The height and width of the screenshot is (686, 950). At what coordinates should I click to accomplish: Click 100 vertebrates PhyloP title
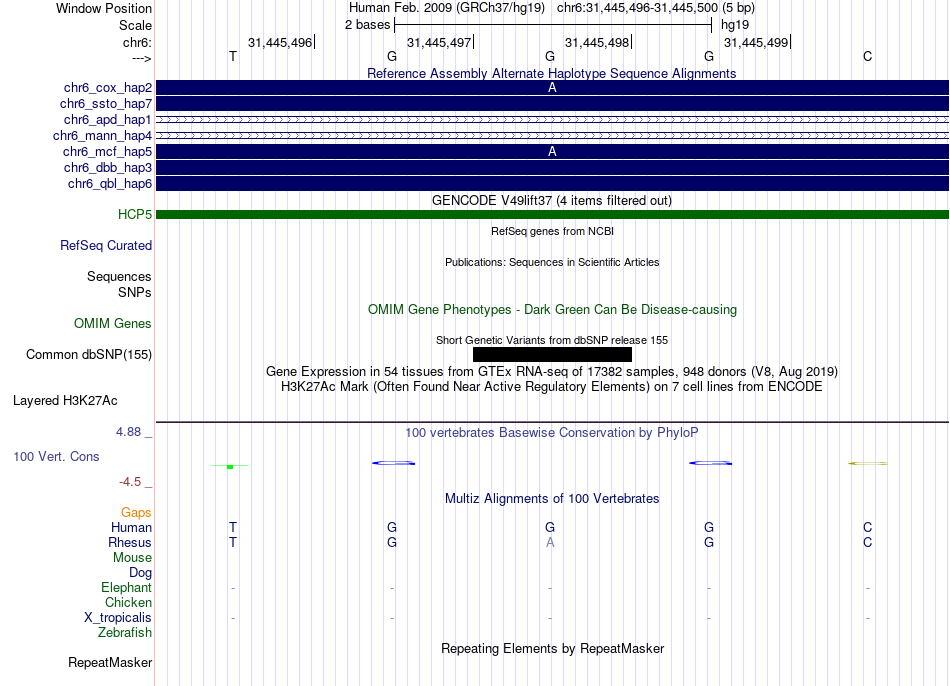pos(552,433)
